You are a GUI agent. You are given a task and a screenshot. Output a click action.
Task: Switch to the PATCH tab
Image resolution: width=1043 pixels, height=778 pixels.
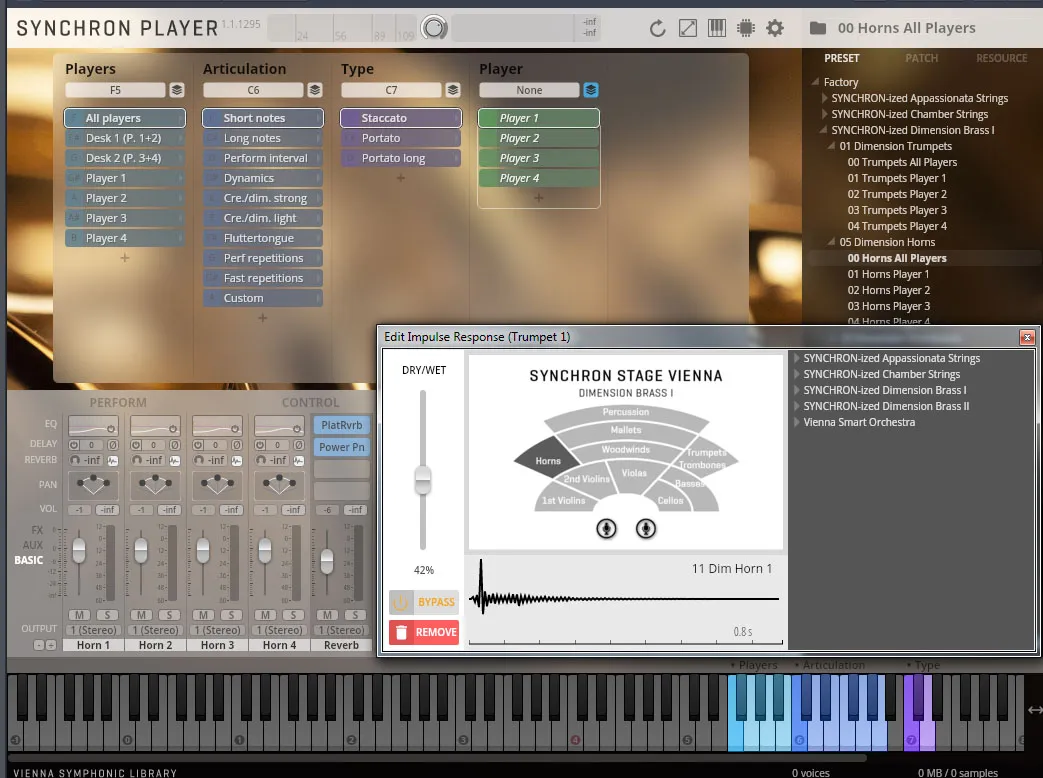[x=921, y=58]
